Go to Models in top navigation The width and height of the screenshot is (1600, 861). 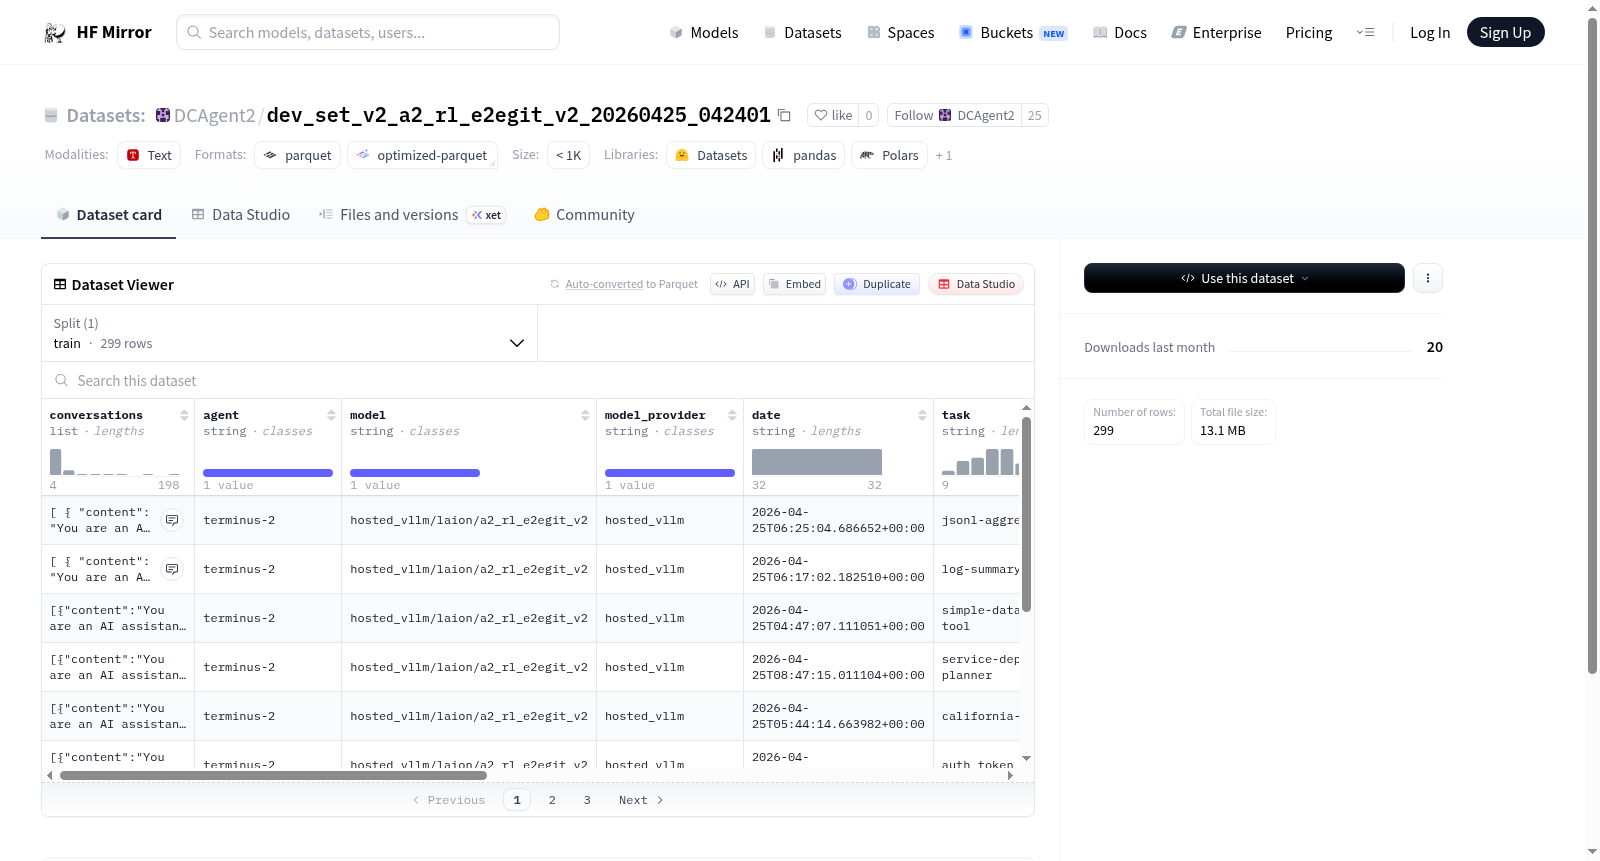click(x=704, y=33)
